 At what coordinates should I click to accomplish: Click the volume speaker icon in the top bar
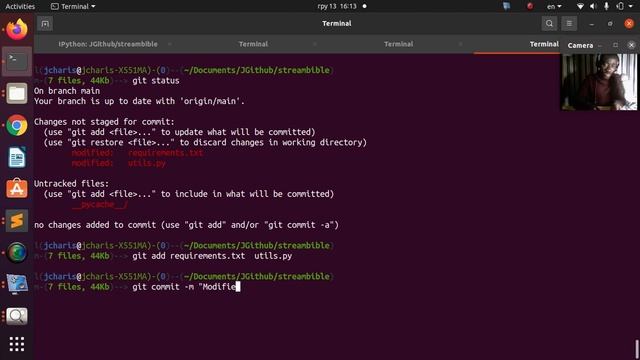[593, 6]
